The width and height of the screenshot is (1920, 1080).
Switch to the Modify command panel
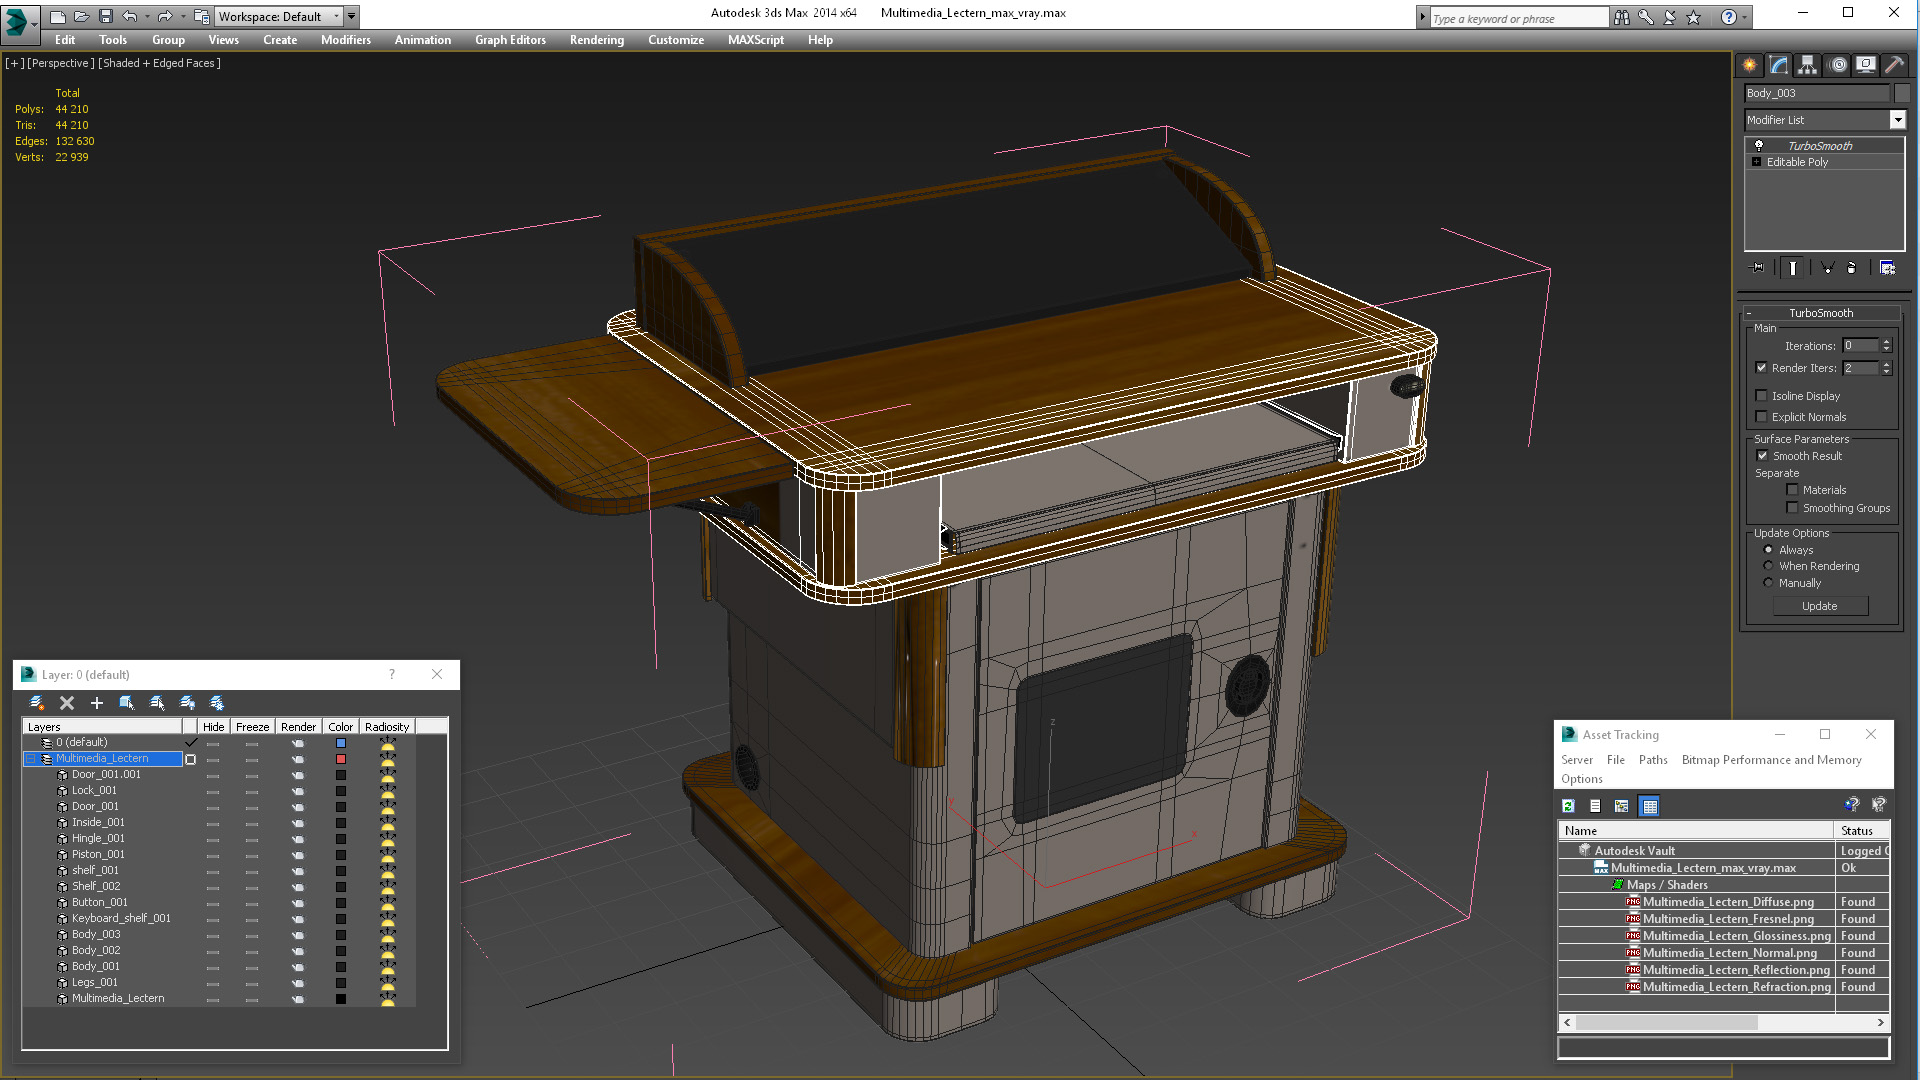[1778, 65]
